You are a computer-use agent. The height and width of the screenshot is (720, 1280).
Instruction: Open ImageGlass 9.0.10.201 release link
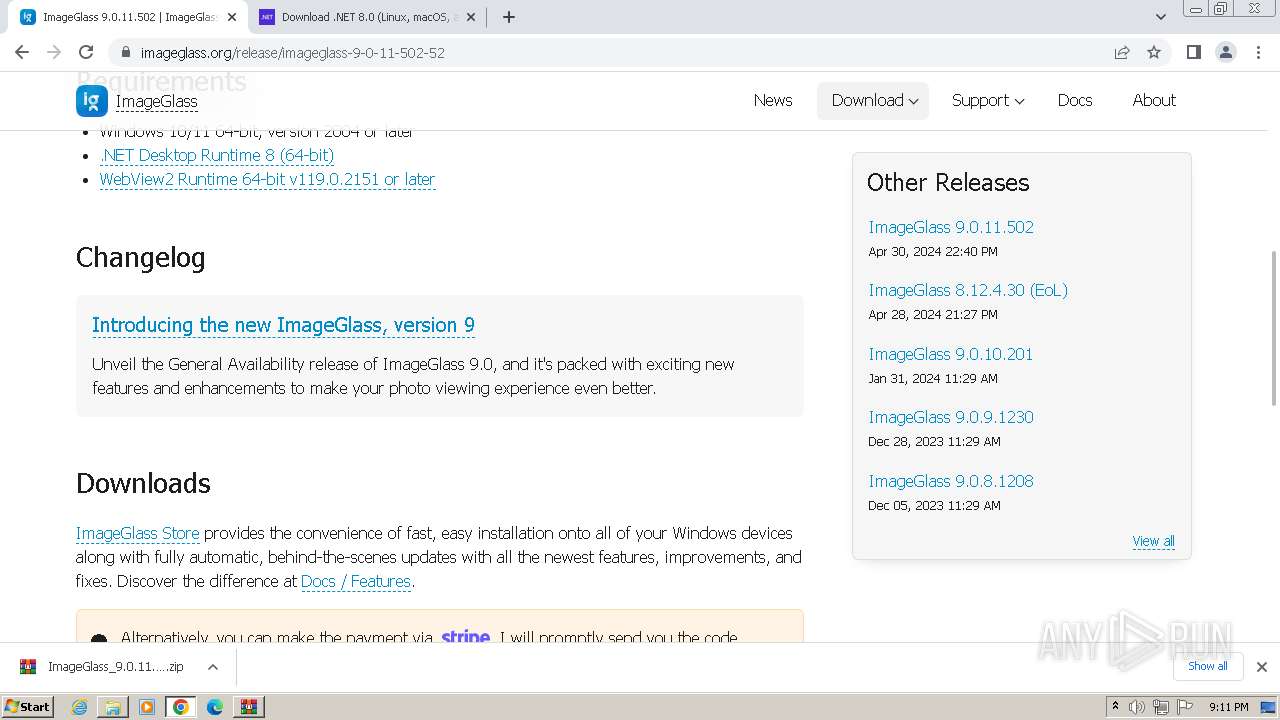click(951, 354)
